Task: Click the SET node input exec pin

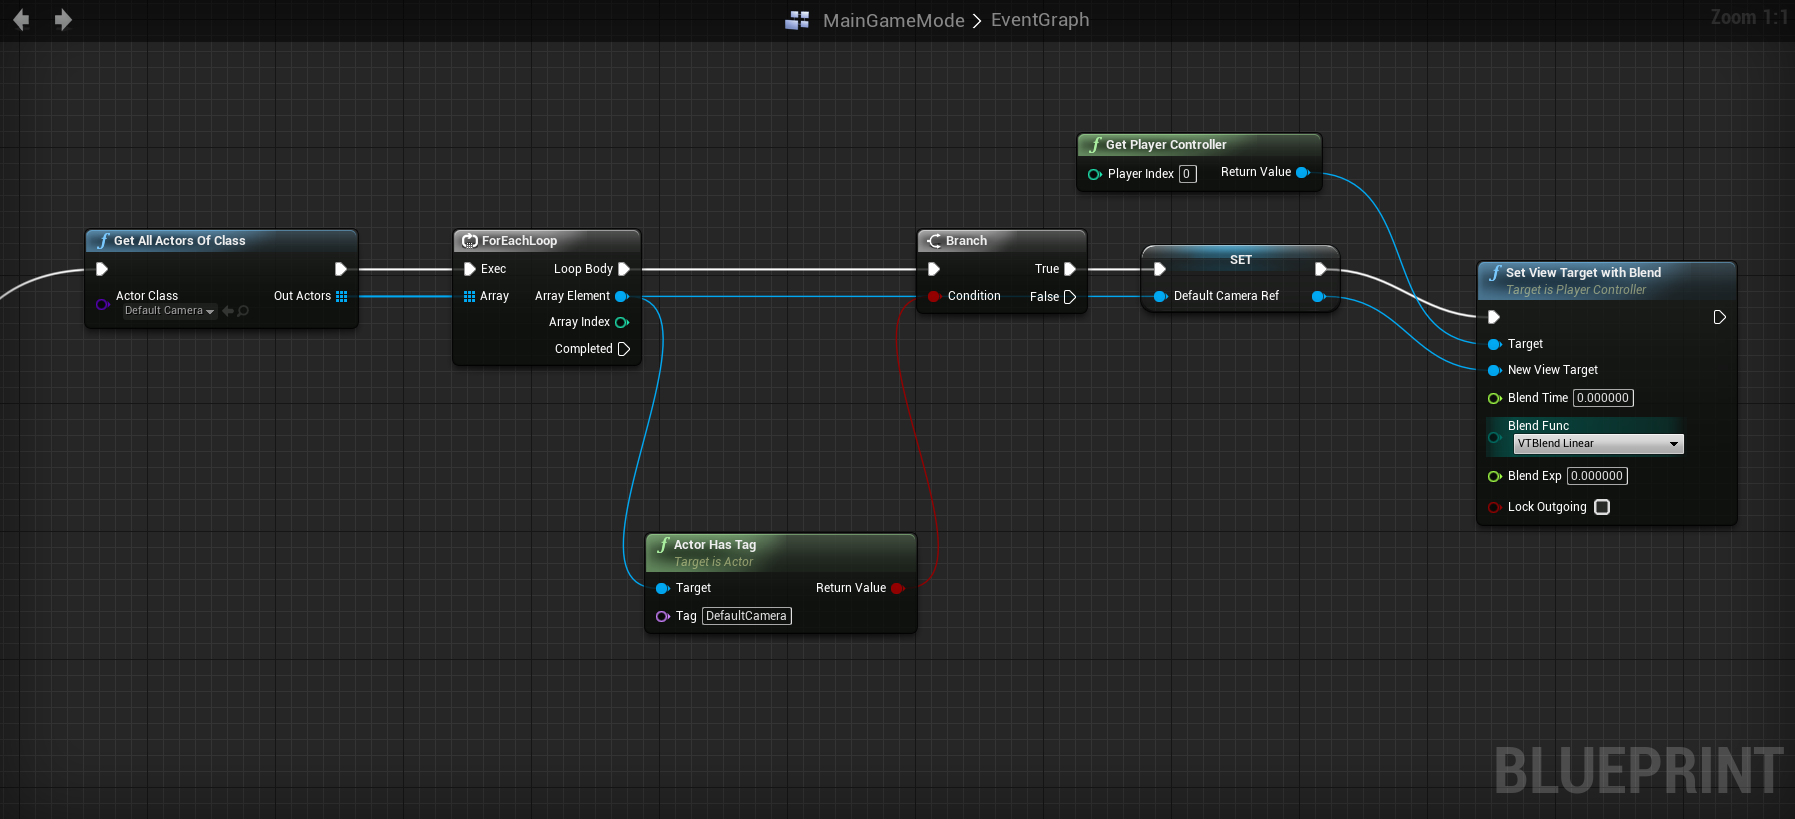Action: (x=1159, y=269)
